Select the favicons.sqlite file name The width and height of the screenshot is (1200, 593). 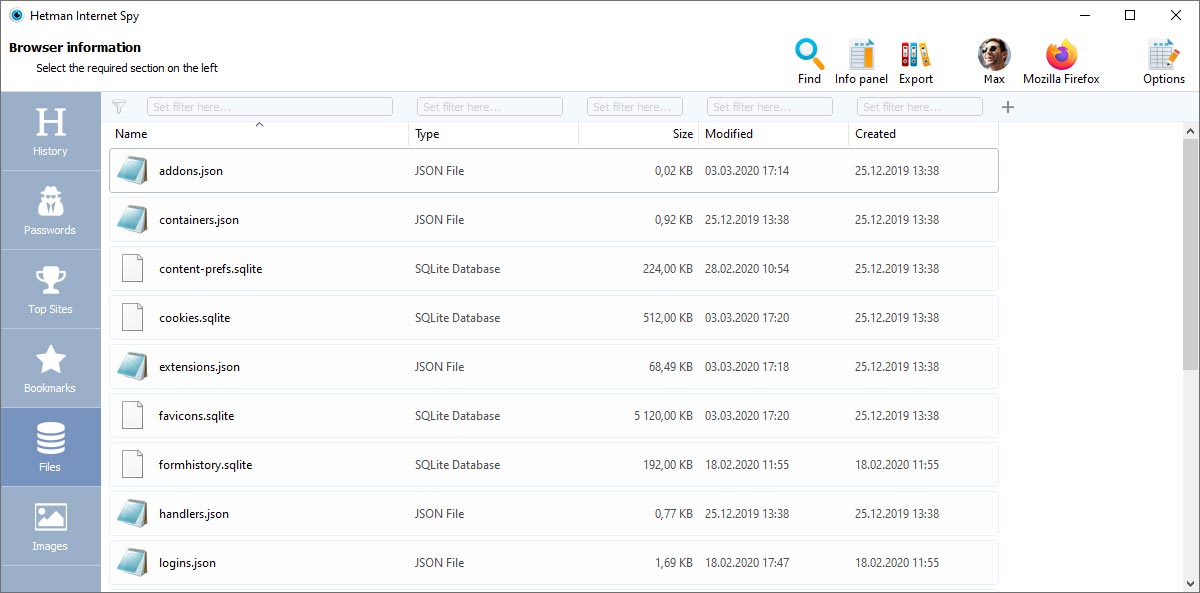196,416
